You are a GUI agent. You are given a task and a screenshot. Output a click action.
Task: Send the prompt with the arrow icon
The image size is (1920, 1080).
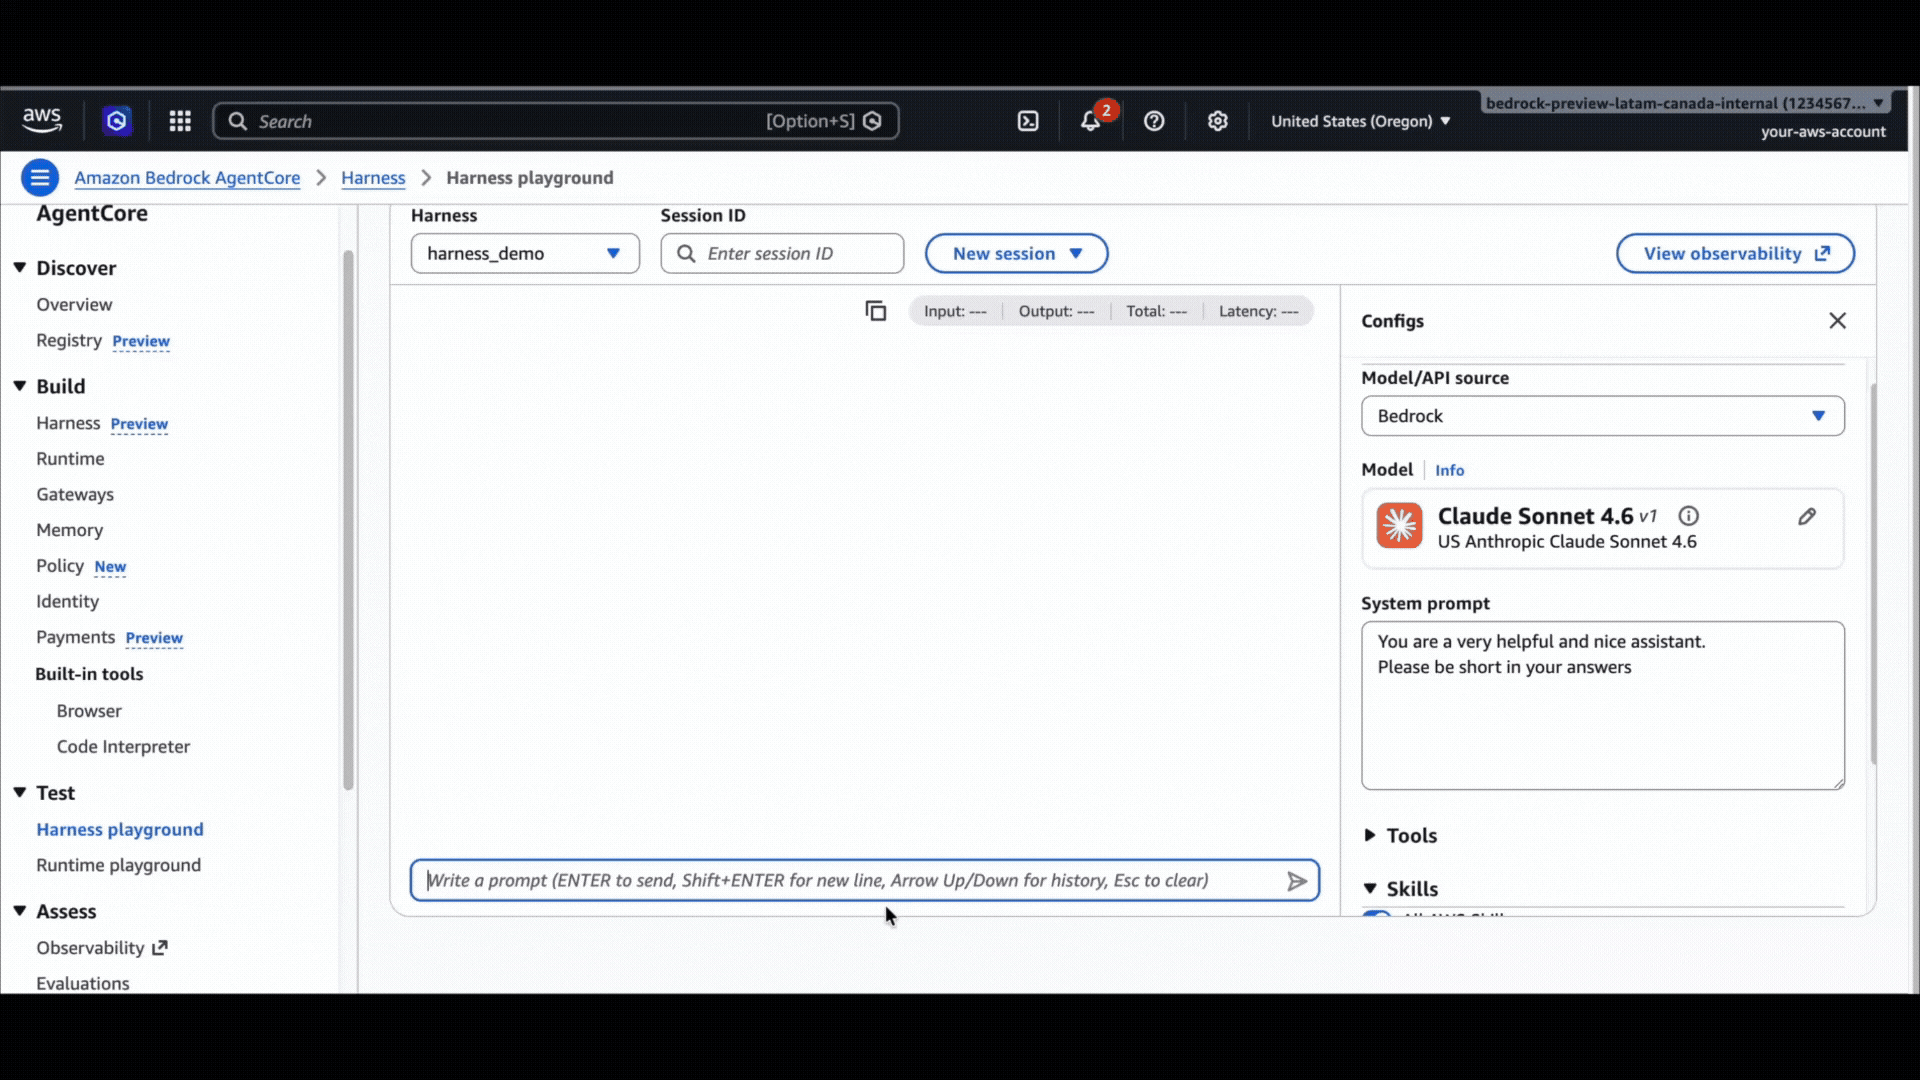coord(1297,881)
